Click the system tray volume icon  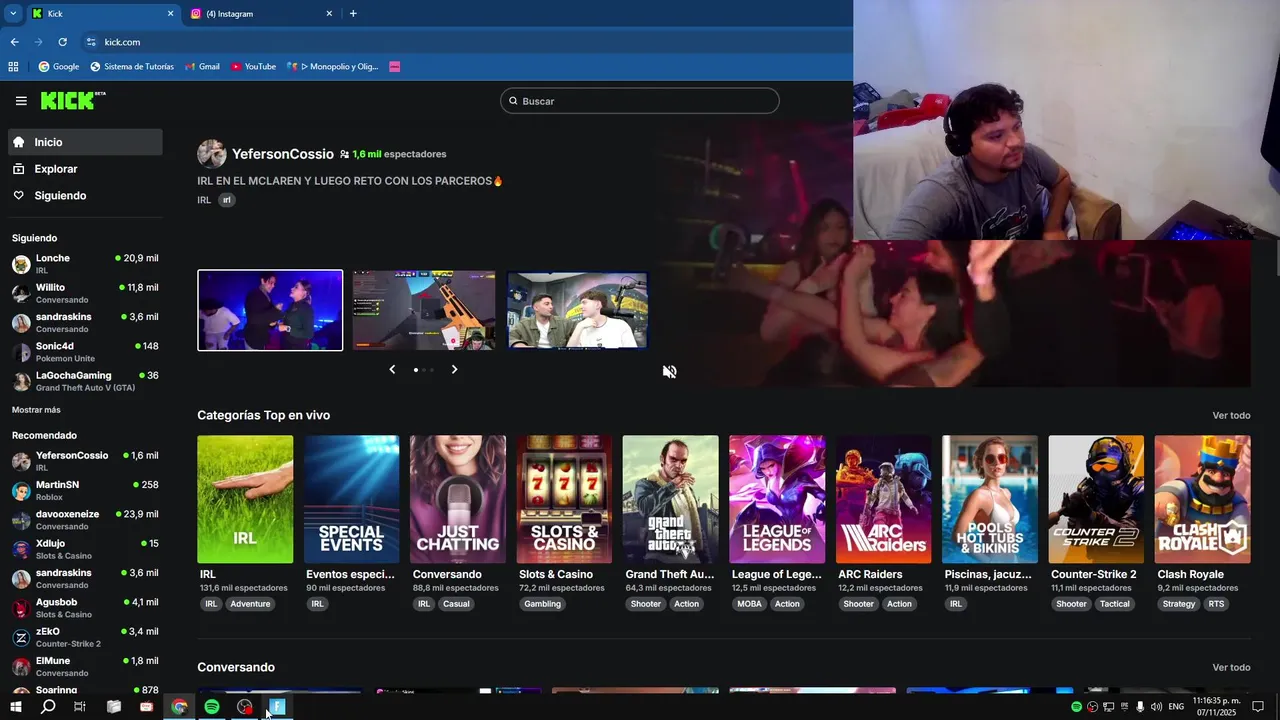[x=1158, y=707]
